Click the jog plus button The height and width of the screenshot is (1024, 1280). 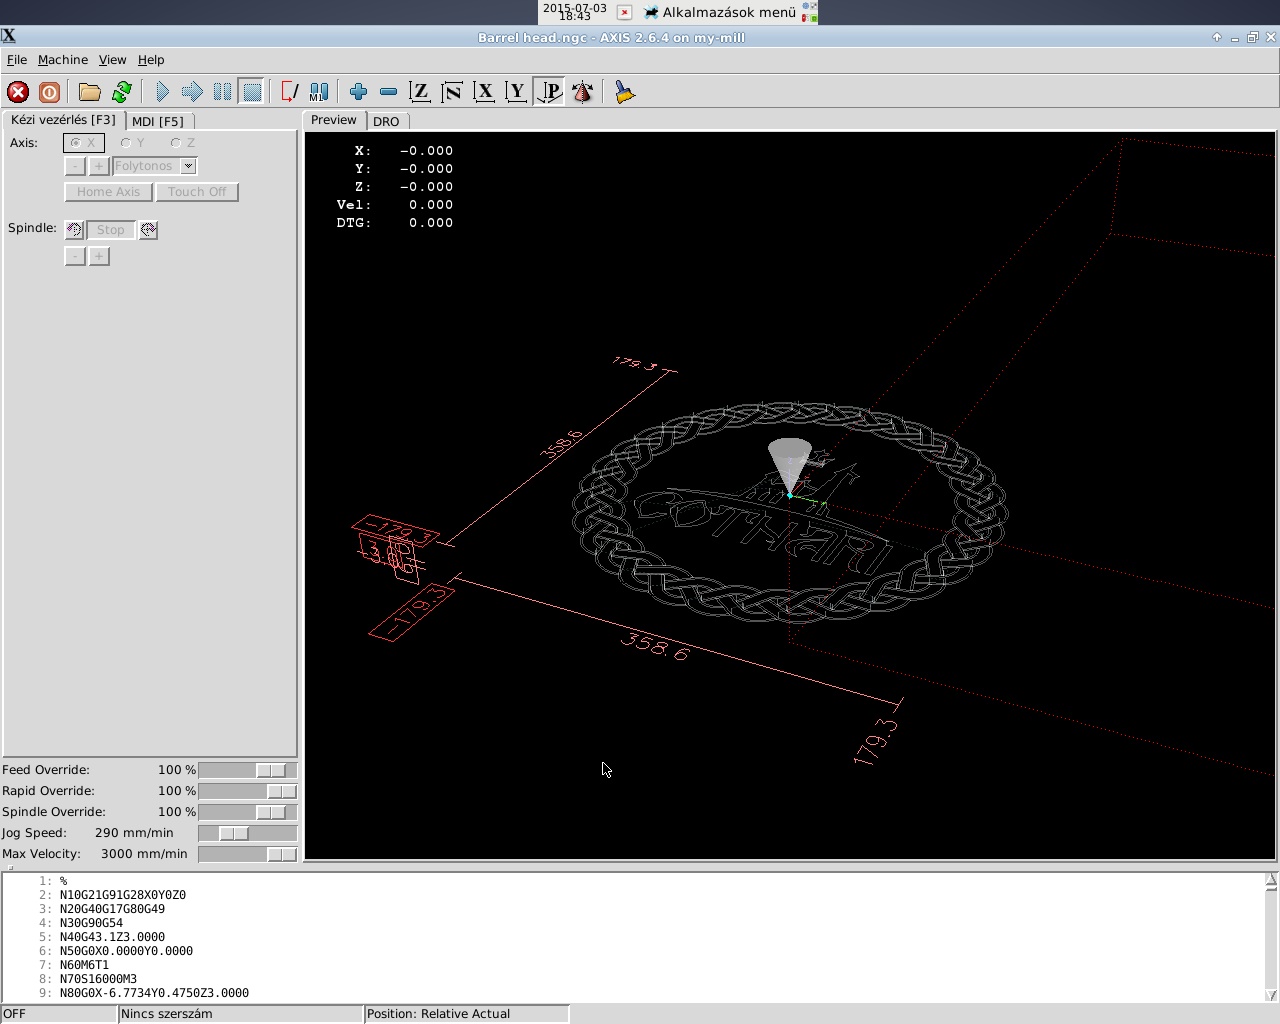click(99, 166)
